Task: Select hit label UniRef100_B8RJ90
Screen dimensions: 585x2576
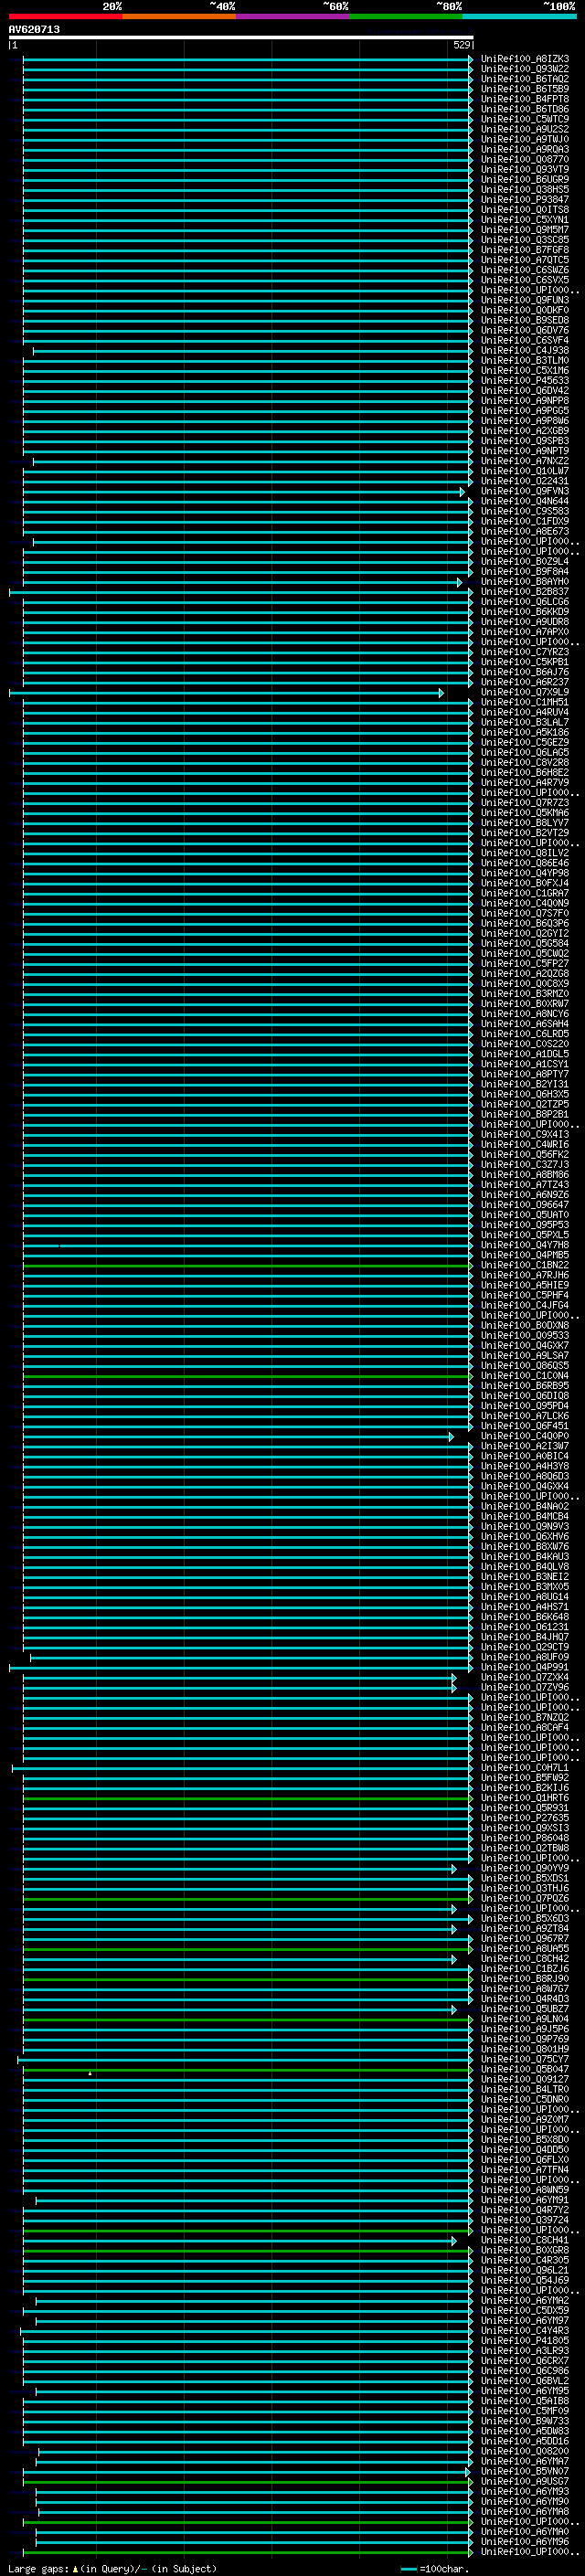Action: coord(524,1979)
